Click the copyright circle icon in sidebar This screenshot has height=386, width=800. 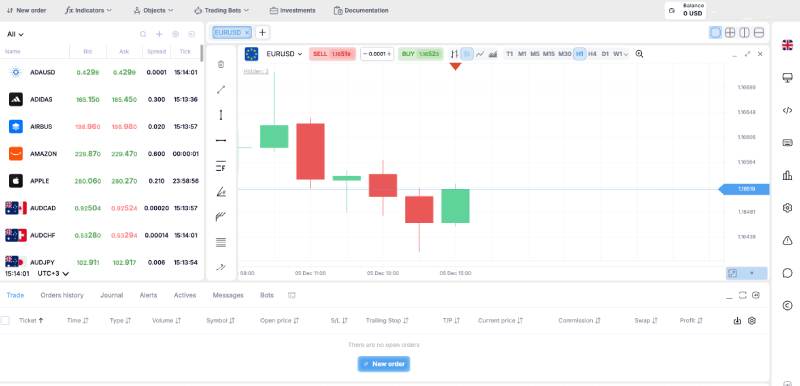tap(787, 305)
